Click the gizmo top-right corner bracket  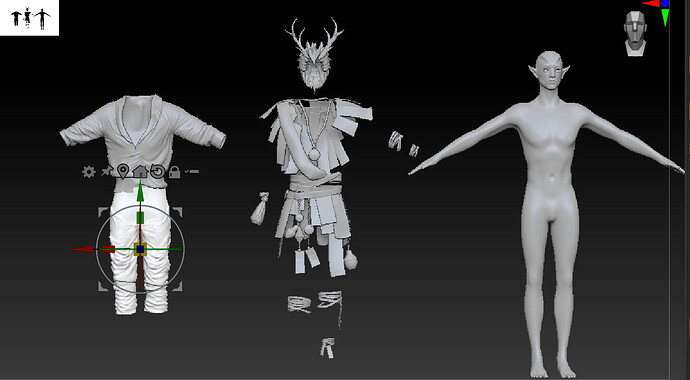(x=177, y=212)
